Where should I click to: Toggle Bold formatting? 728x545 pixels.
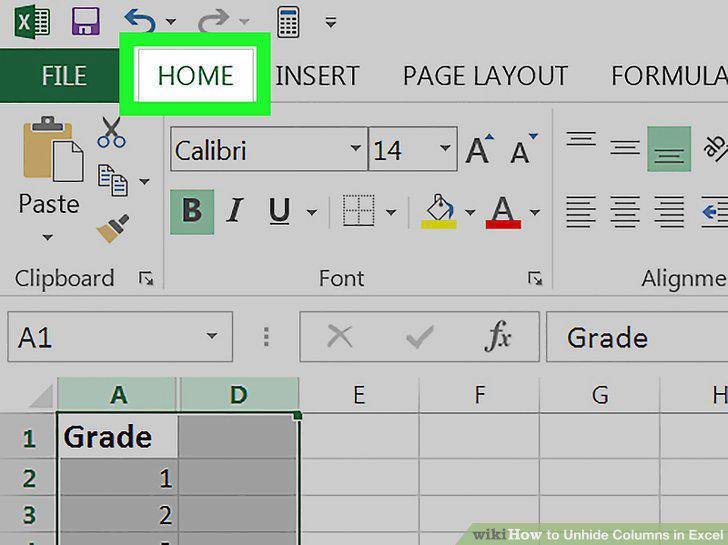pyautogui.click(x=192, y=211)
